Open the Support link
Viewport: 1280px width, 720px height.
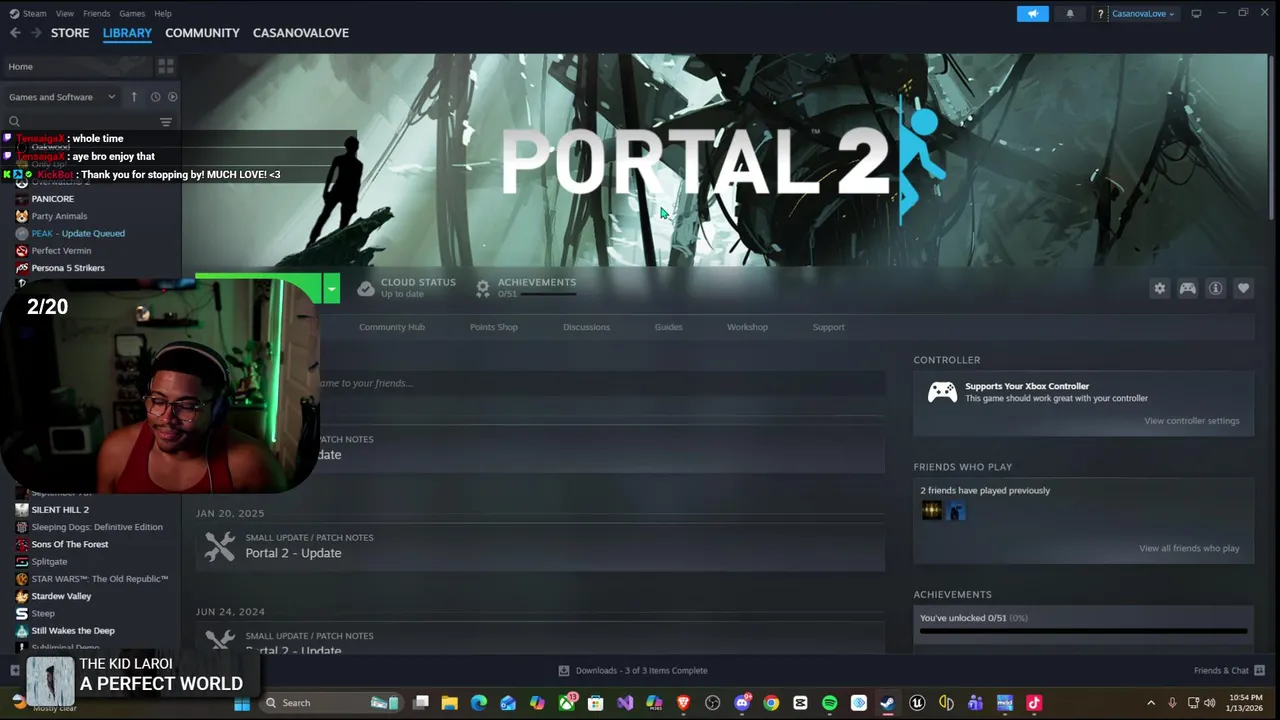coord(829,327)
